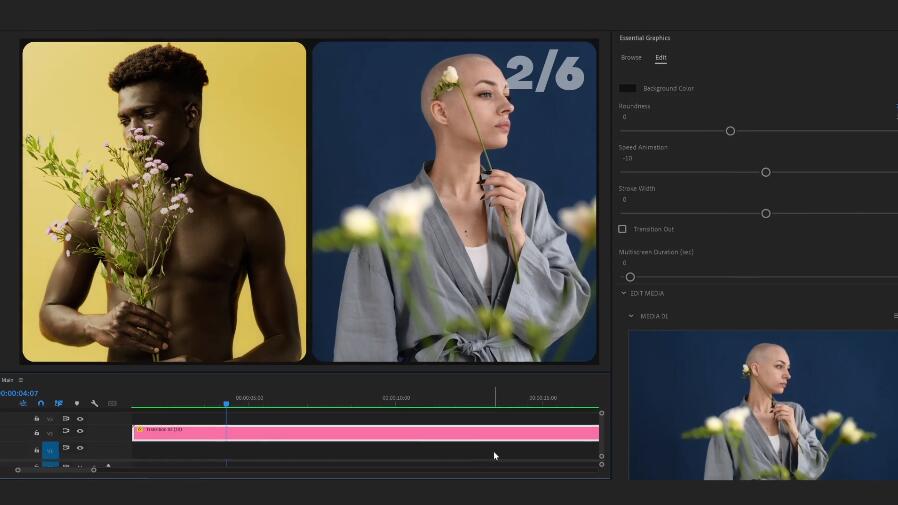Open the MEDIA 01 options menu icon
898x505 pixels.
[x=895, y=316]
